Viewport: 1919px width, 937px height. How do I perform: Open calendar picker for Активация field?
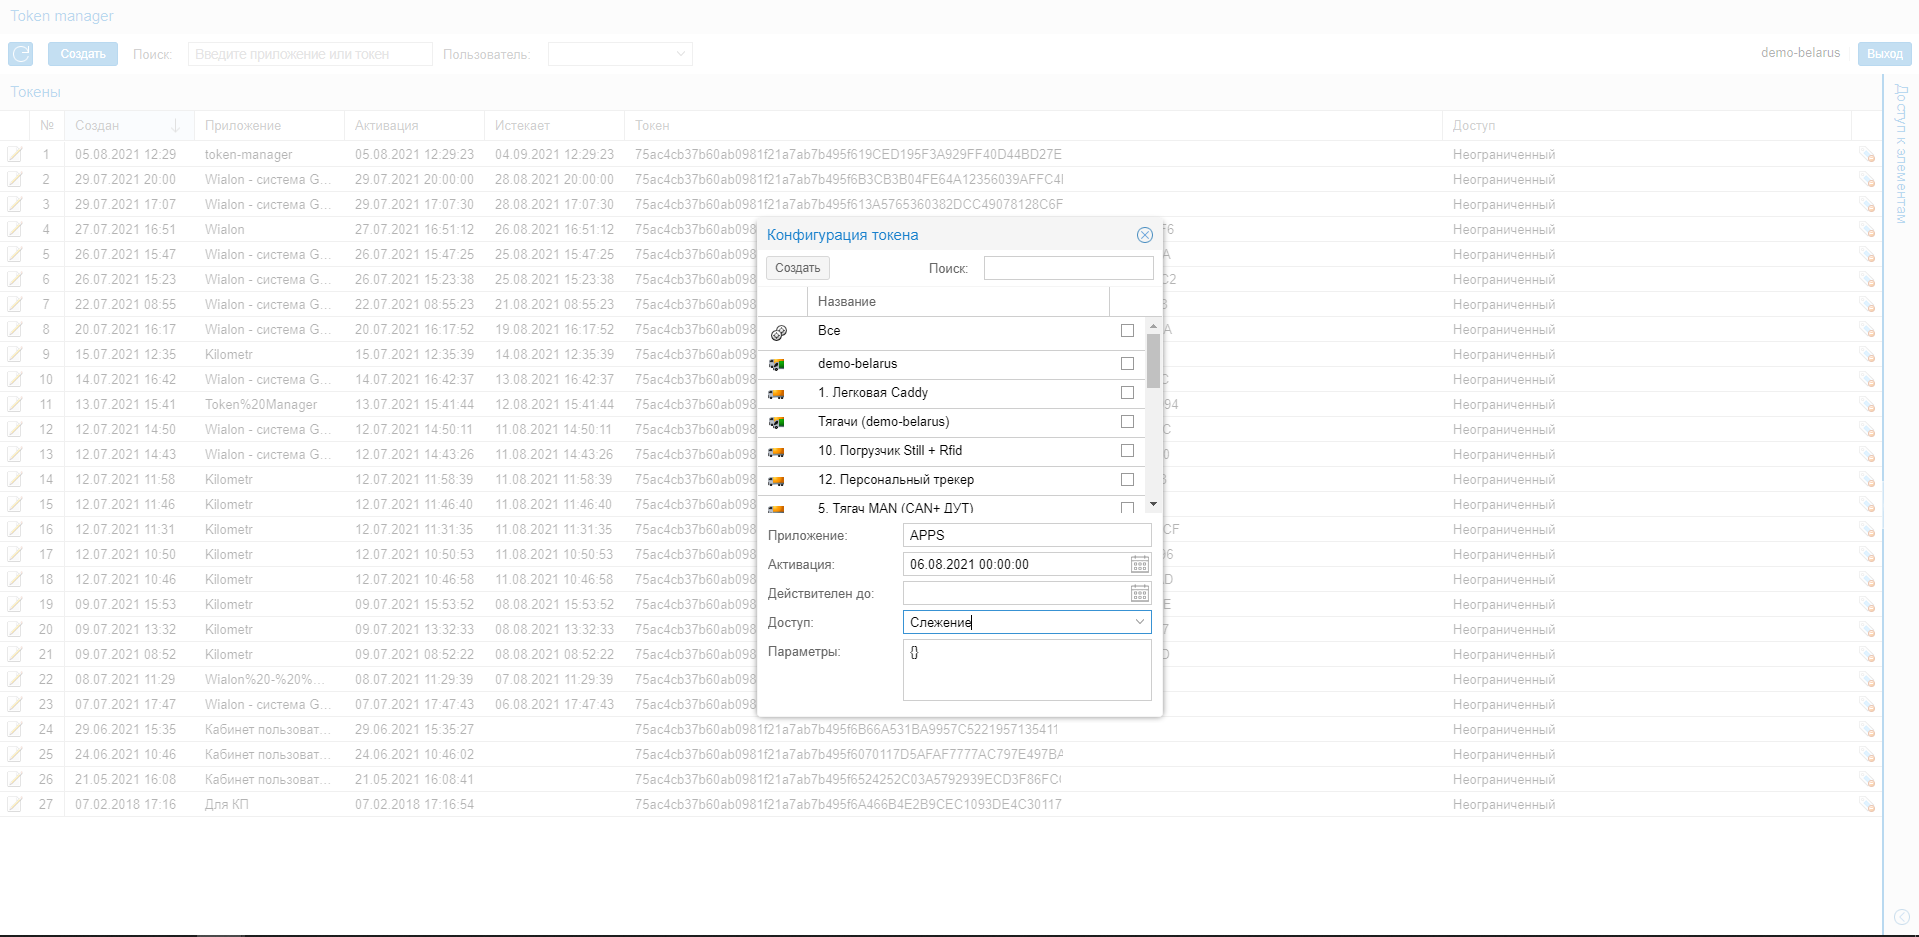[x=1139, y=565]
